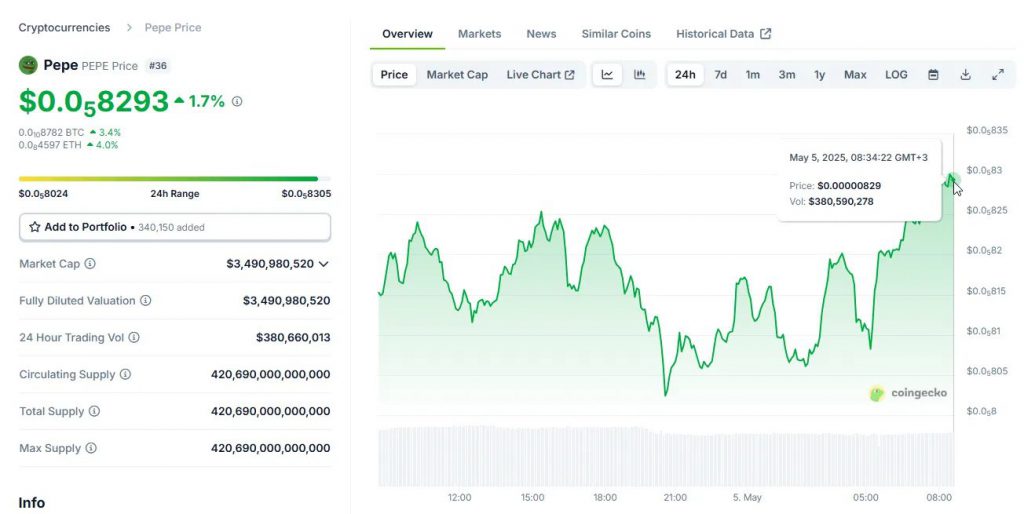The width and height of the screenshot is (1024, 514).
Task: Open the Market Cap info tooltip icon
Action: pos(90,264)
